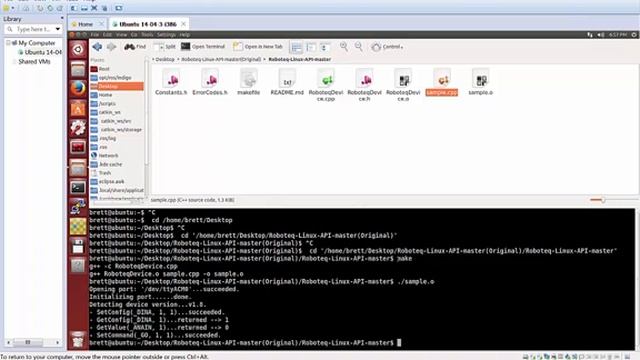Select the makefile icon

tap(249, 82)
